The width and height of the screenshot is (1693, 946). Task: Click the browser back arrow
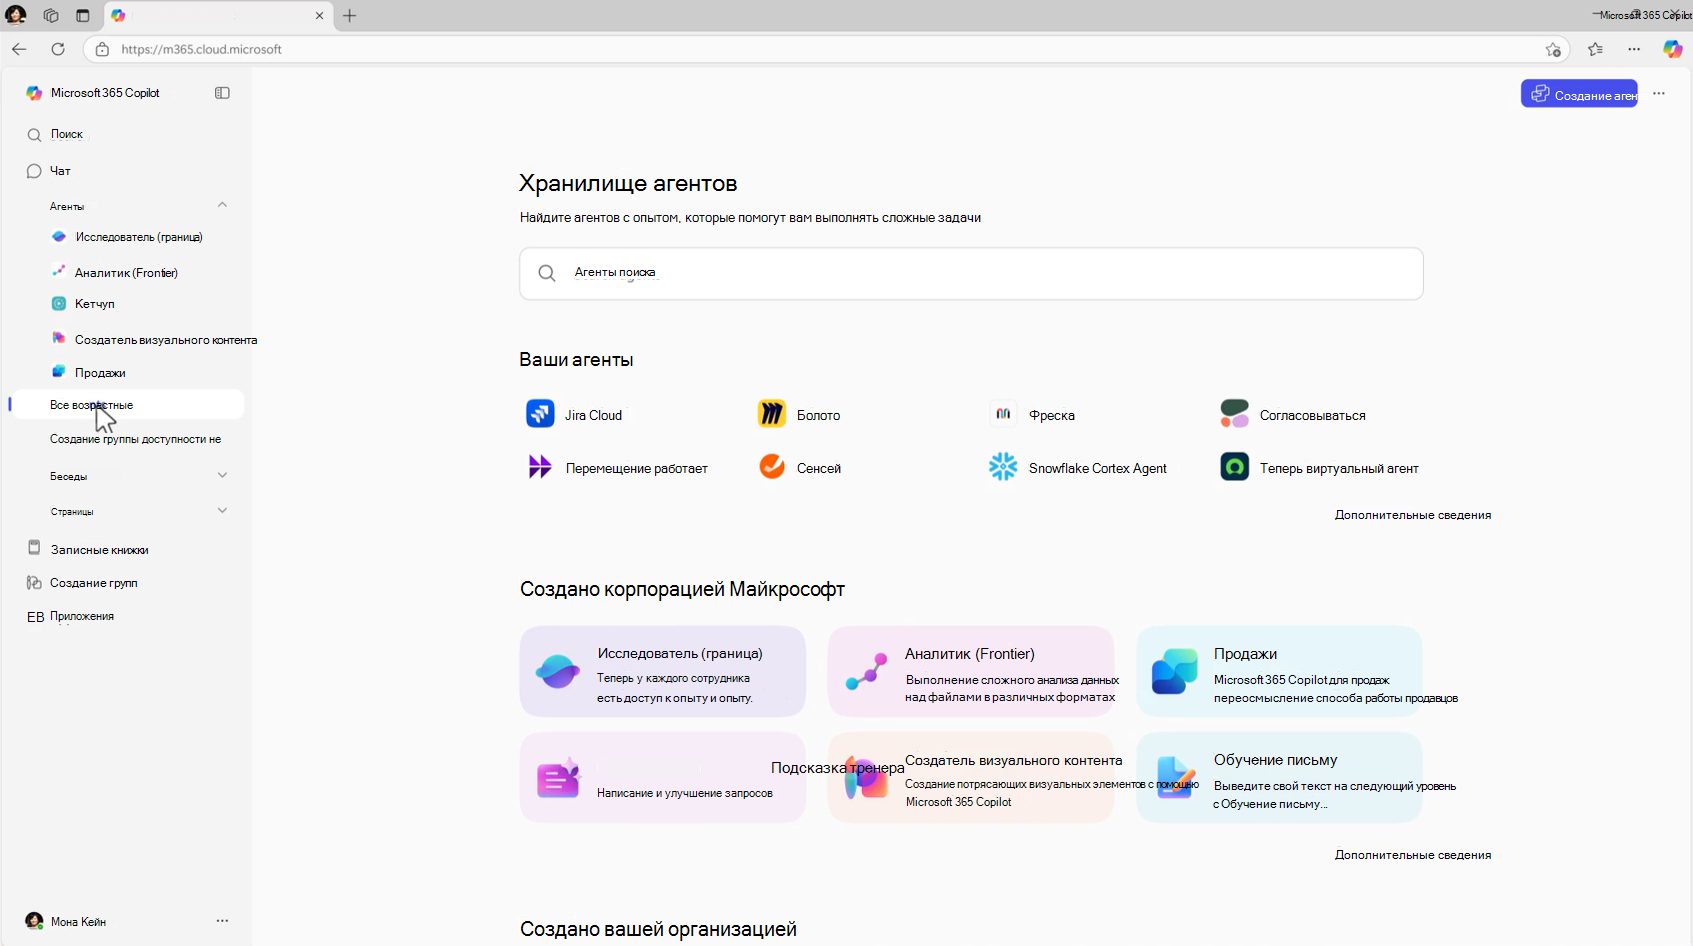[x=19, y=49]
